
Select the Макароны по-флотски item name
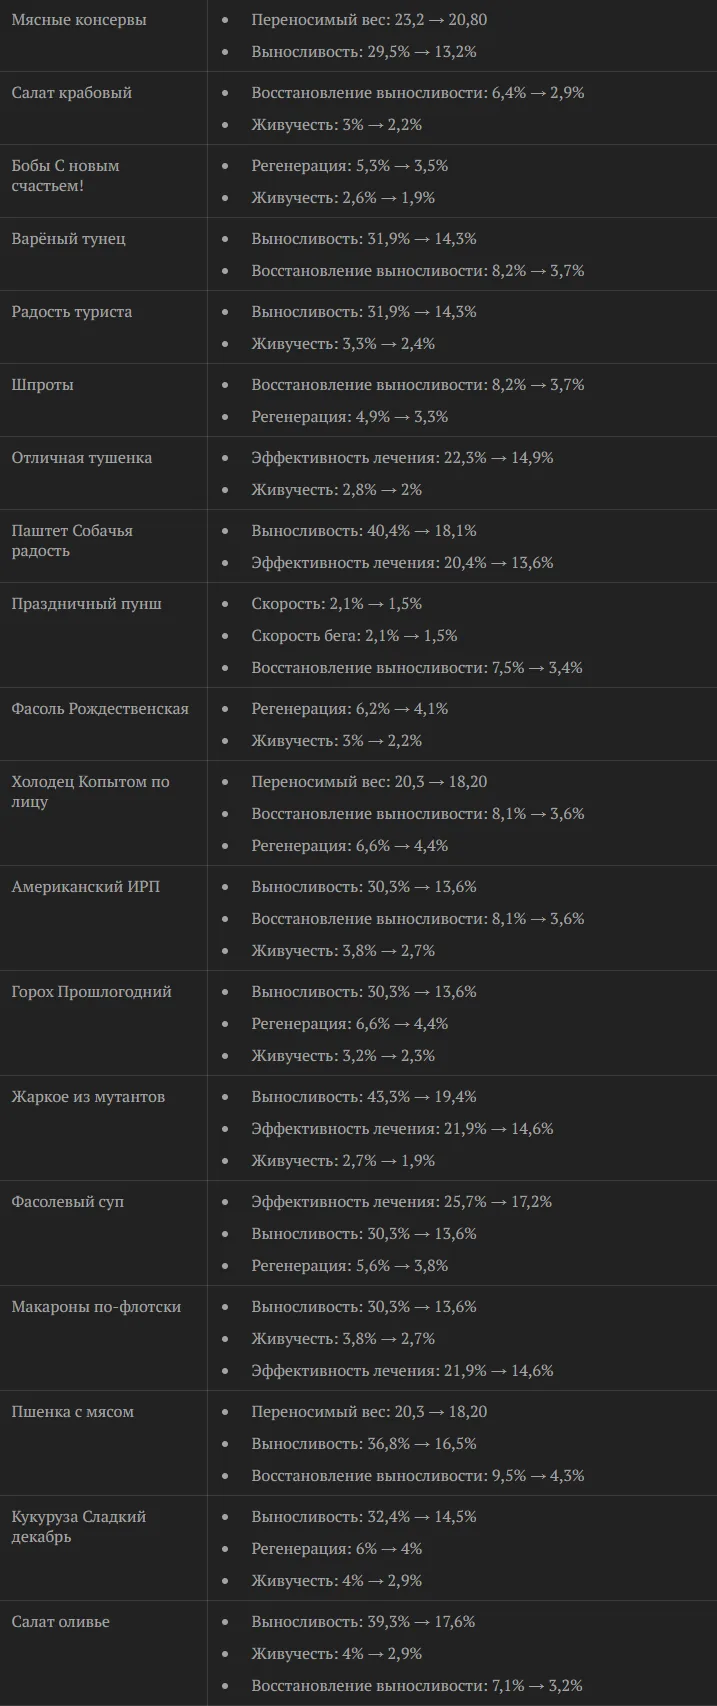(97, 1307)
